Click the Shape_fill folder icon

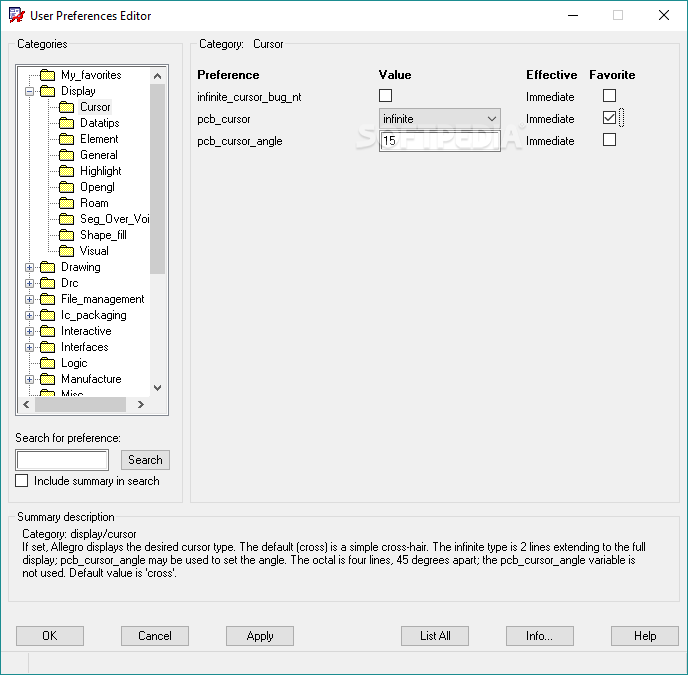(66, 235)
